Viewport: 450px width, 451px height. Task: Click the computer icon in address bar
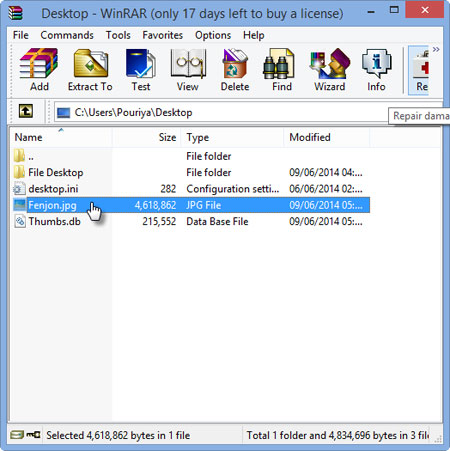point(63,113)
